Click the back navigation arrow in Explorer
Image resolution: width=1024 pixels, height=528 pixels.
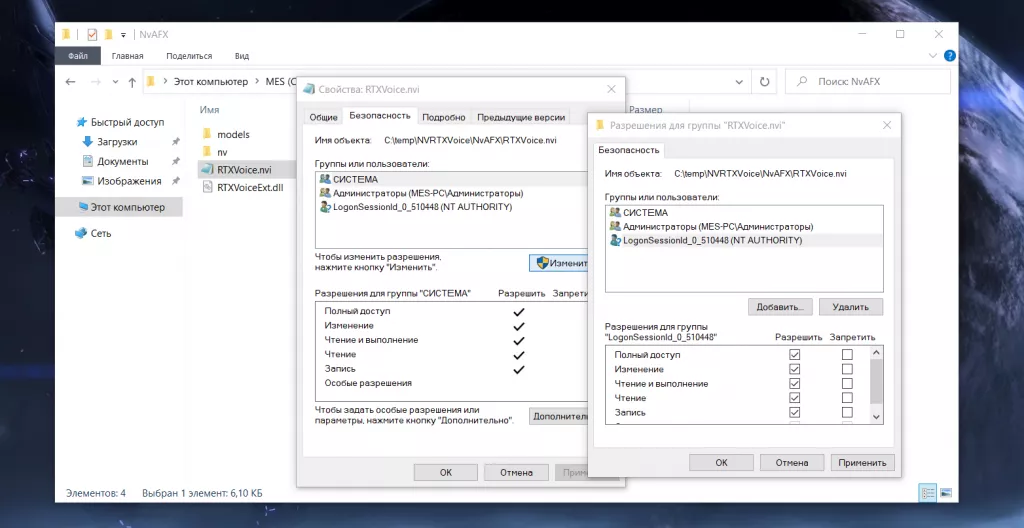pos(73,82)
